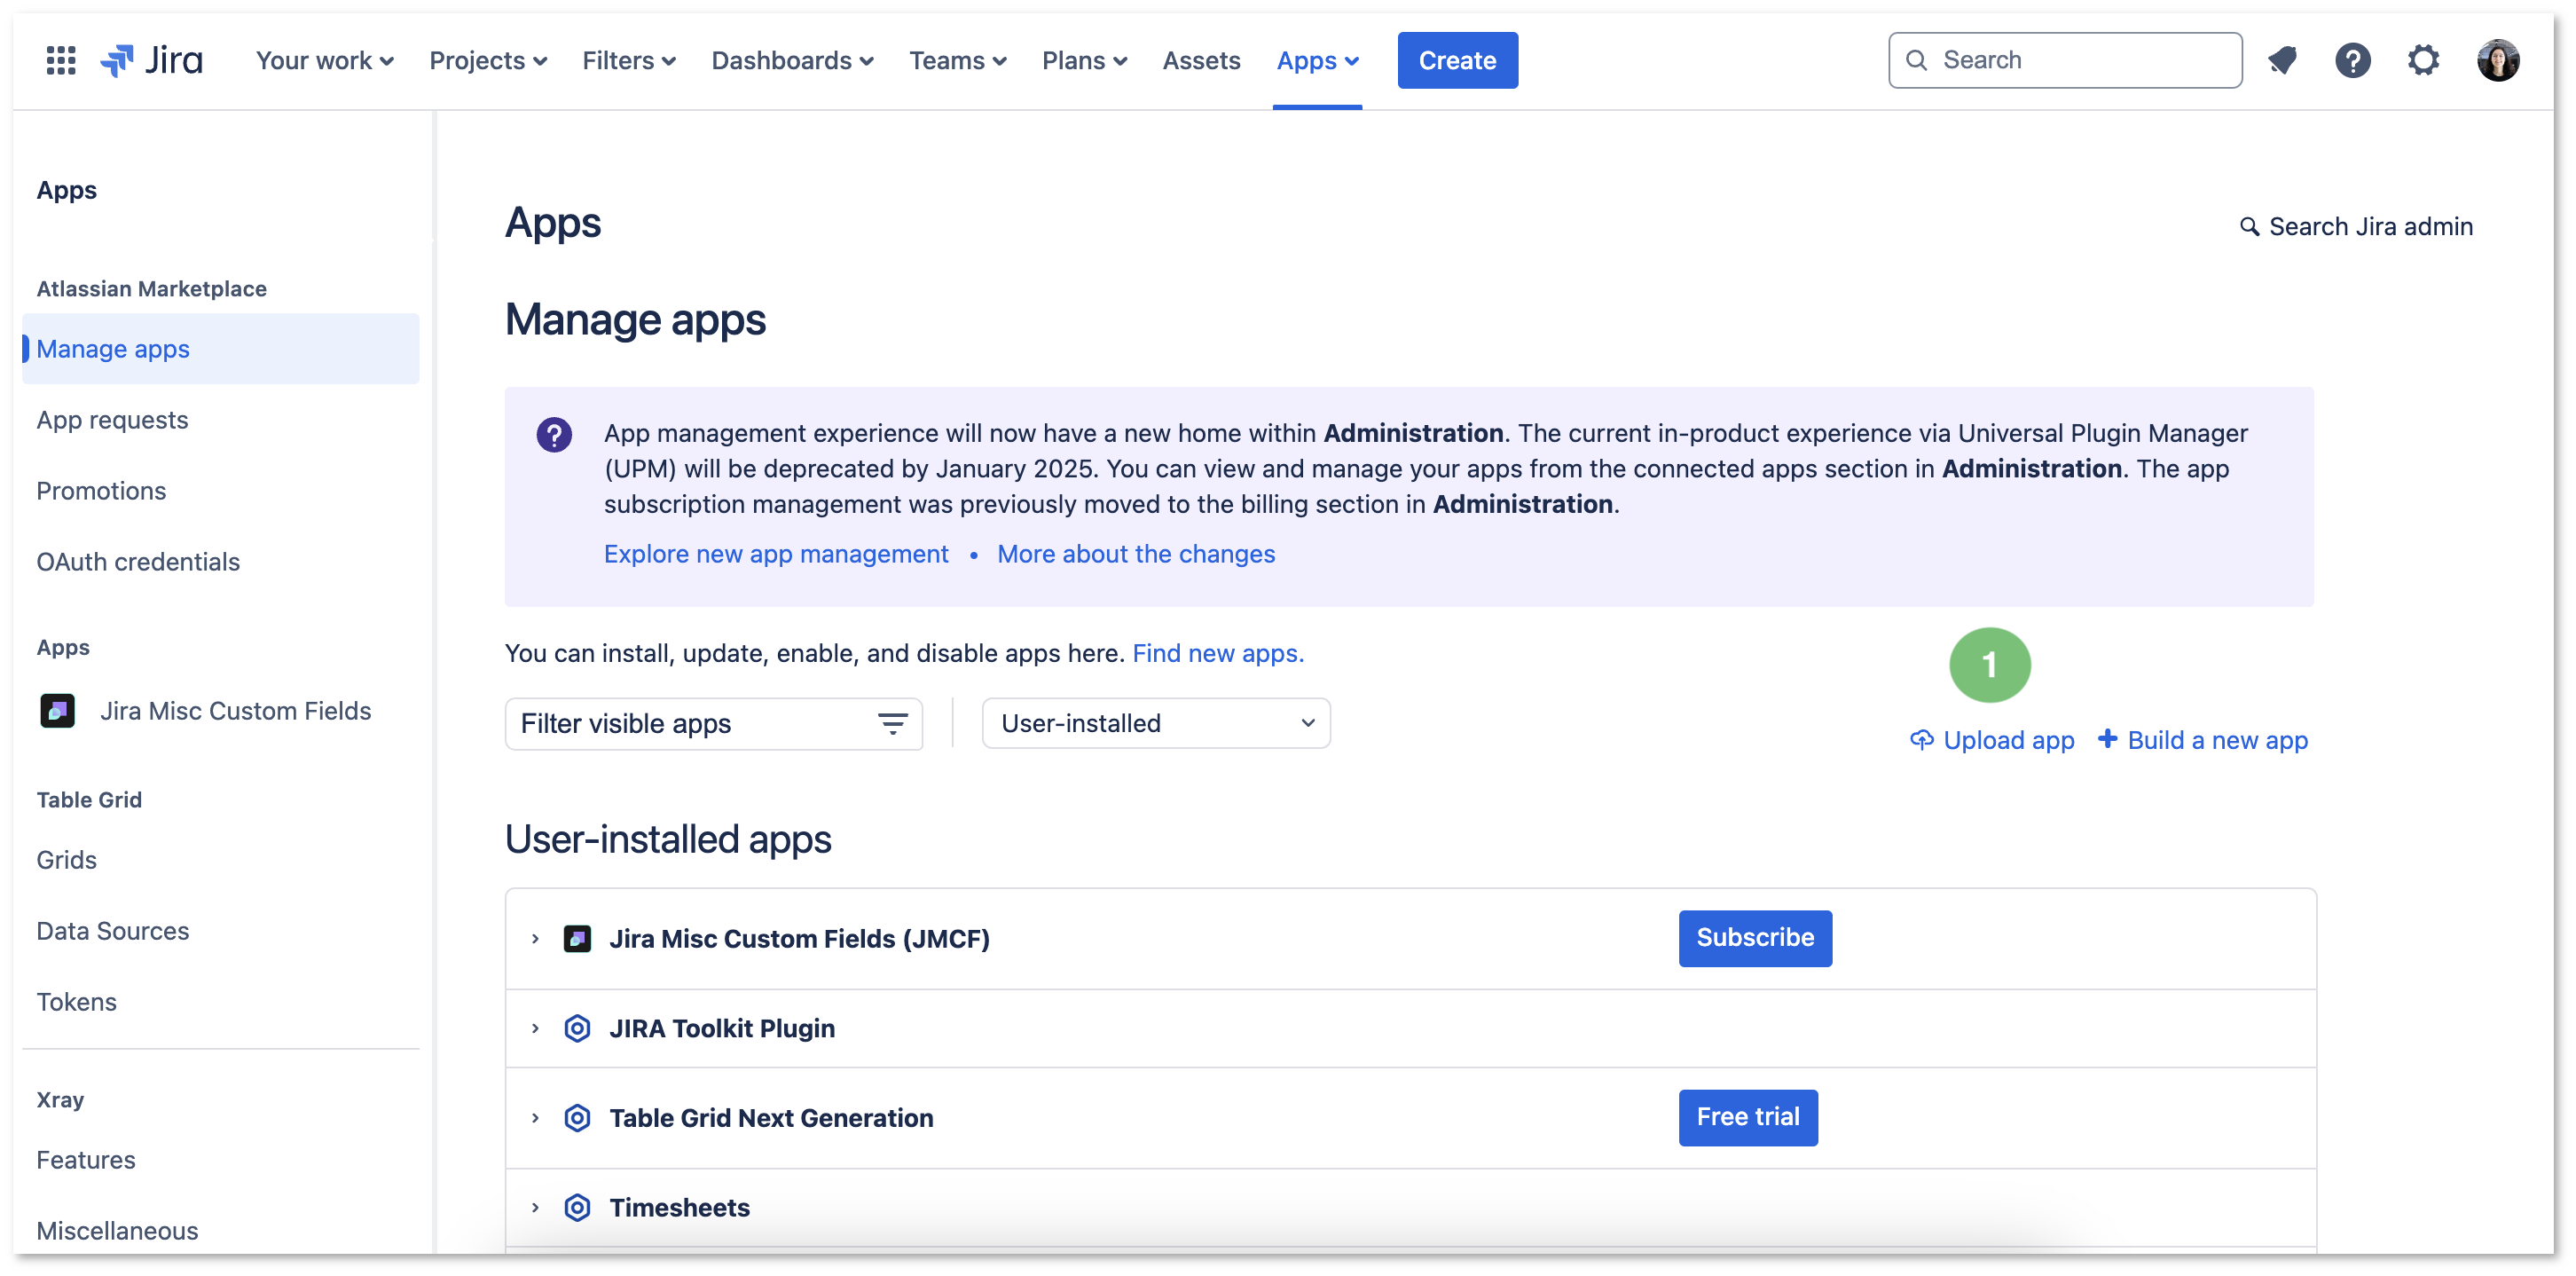Image resolution: width=2576 pixels, height=1276 pixels.
Task: Click the Timesheets hexagon icon
Action: click(577, 1208)
